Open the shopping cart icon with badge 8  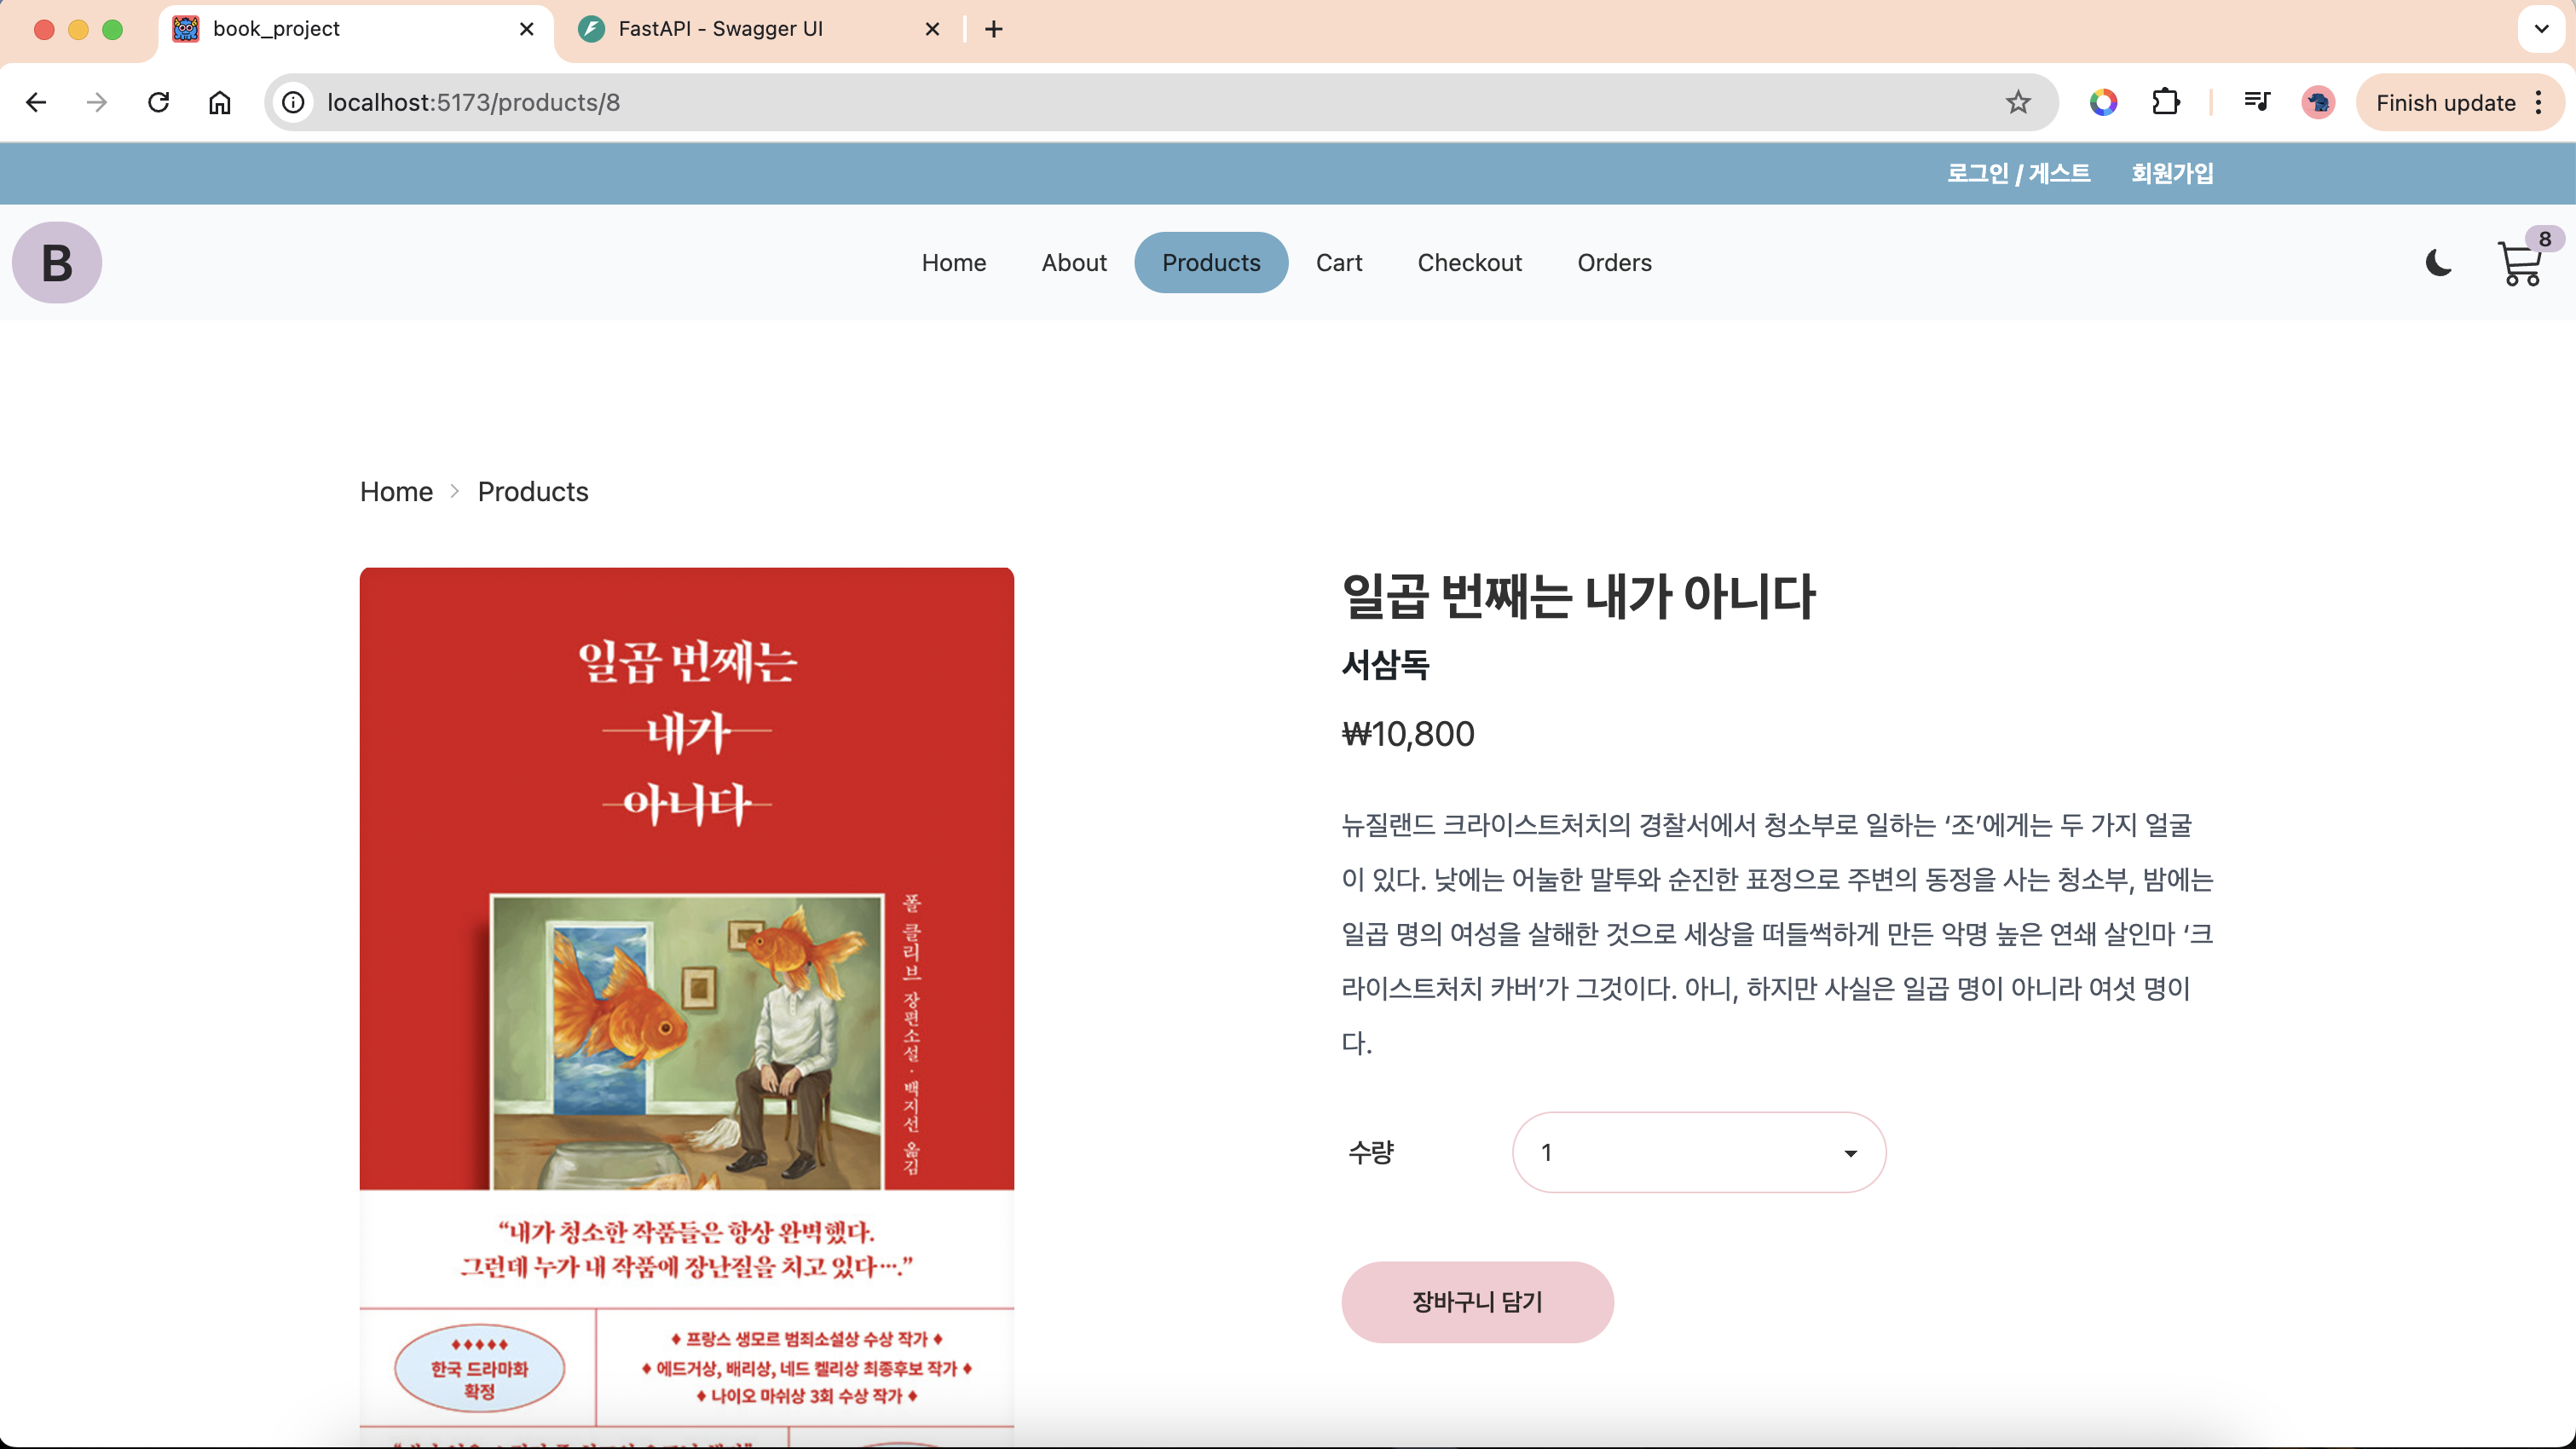tap(2522, 263)
